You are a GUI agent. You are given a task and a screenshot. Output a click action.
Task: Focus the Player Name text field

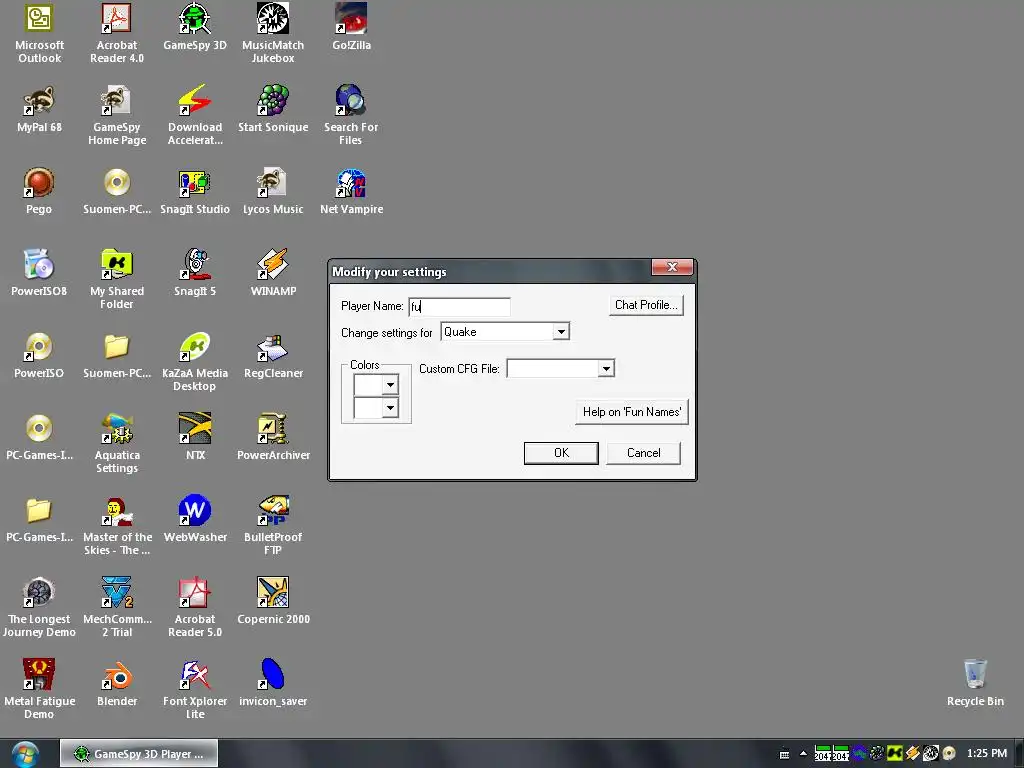459,306
